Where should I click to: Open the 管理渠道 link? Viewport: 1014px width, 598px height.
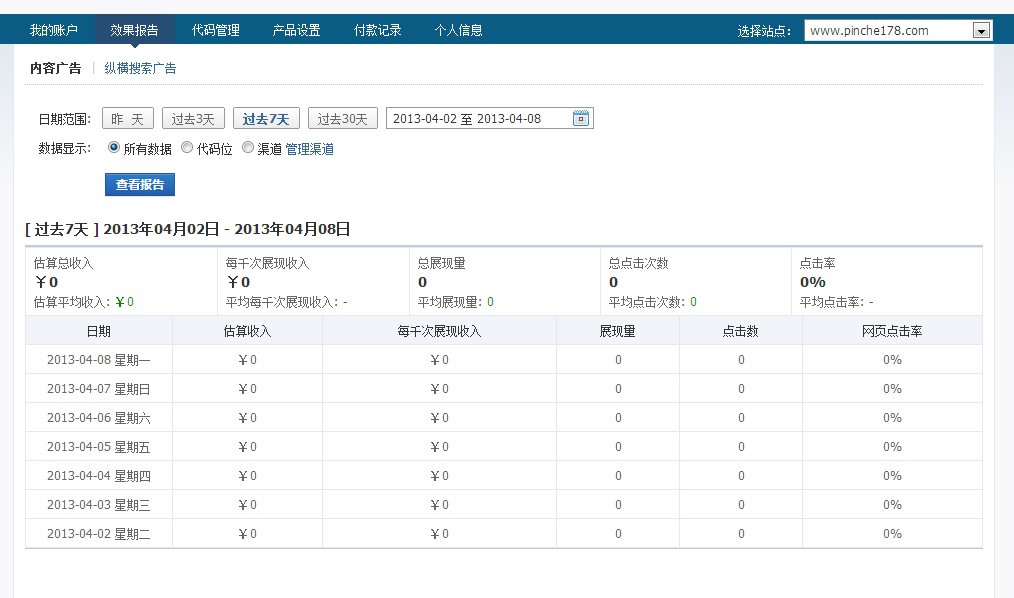pyautogui.click(x=310, y=149)
